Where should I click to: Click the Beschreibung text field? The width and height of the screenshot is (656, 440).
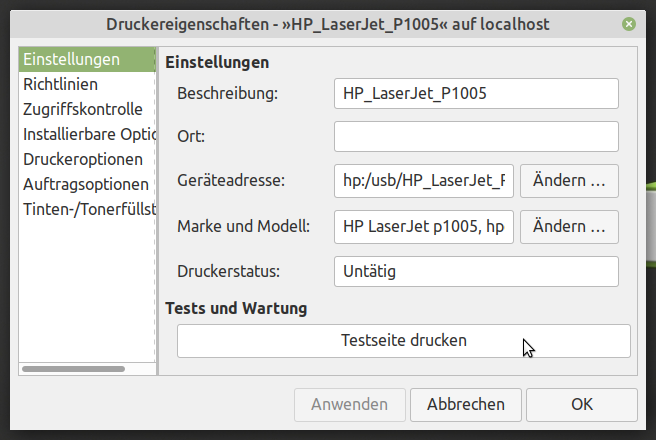[476, 93]
